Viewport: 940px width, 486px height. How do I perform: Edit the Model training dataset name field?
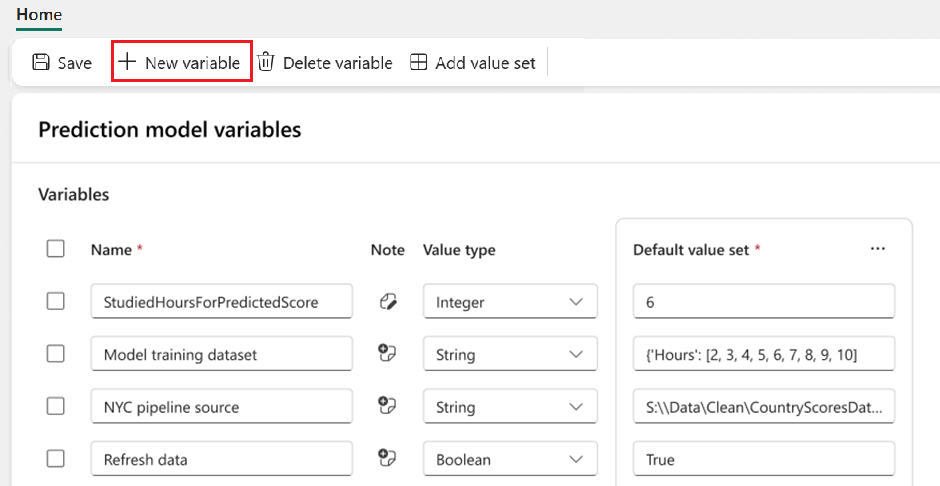click(221, 354)
